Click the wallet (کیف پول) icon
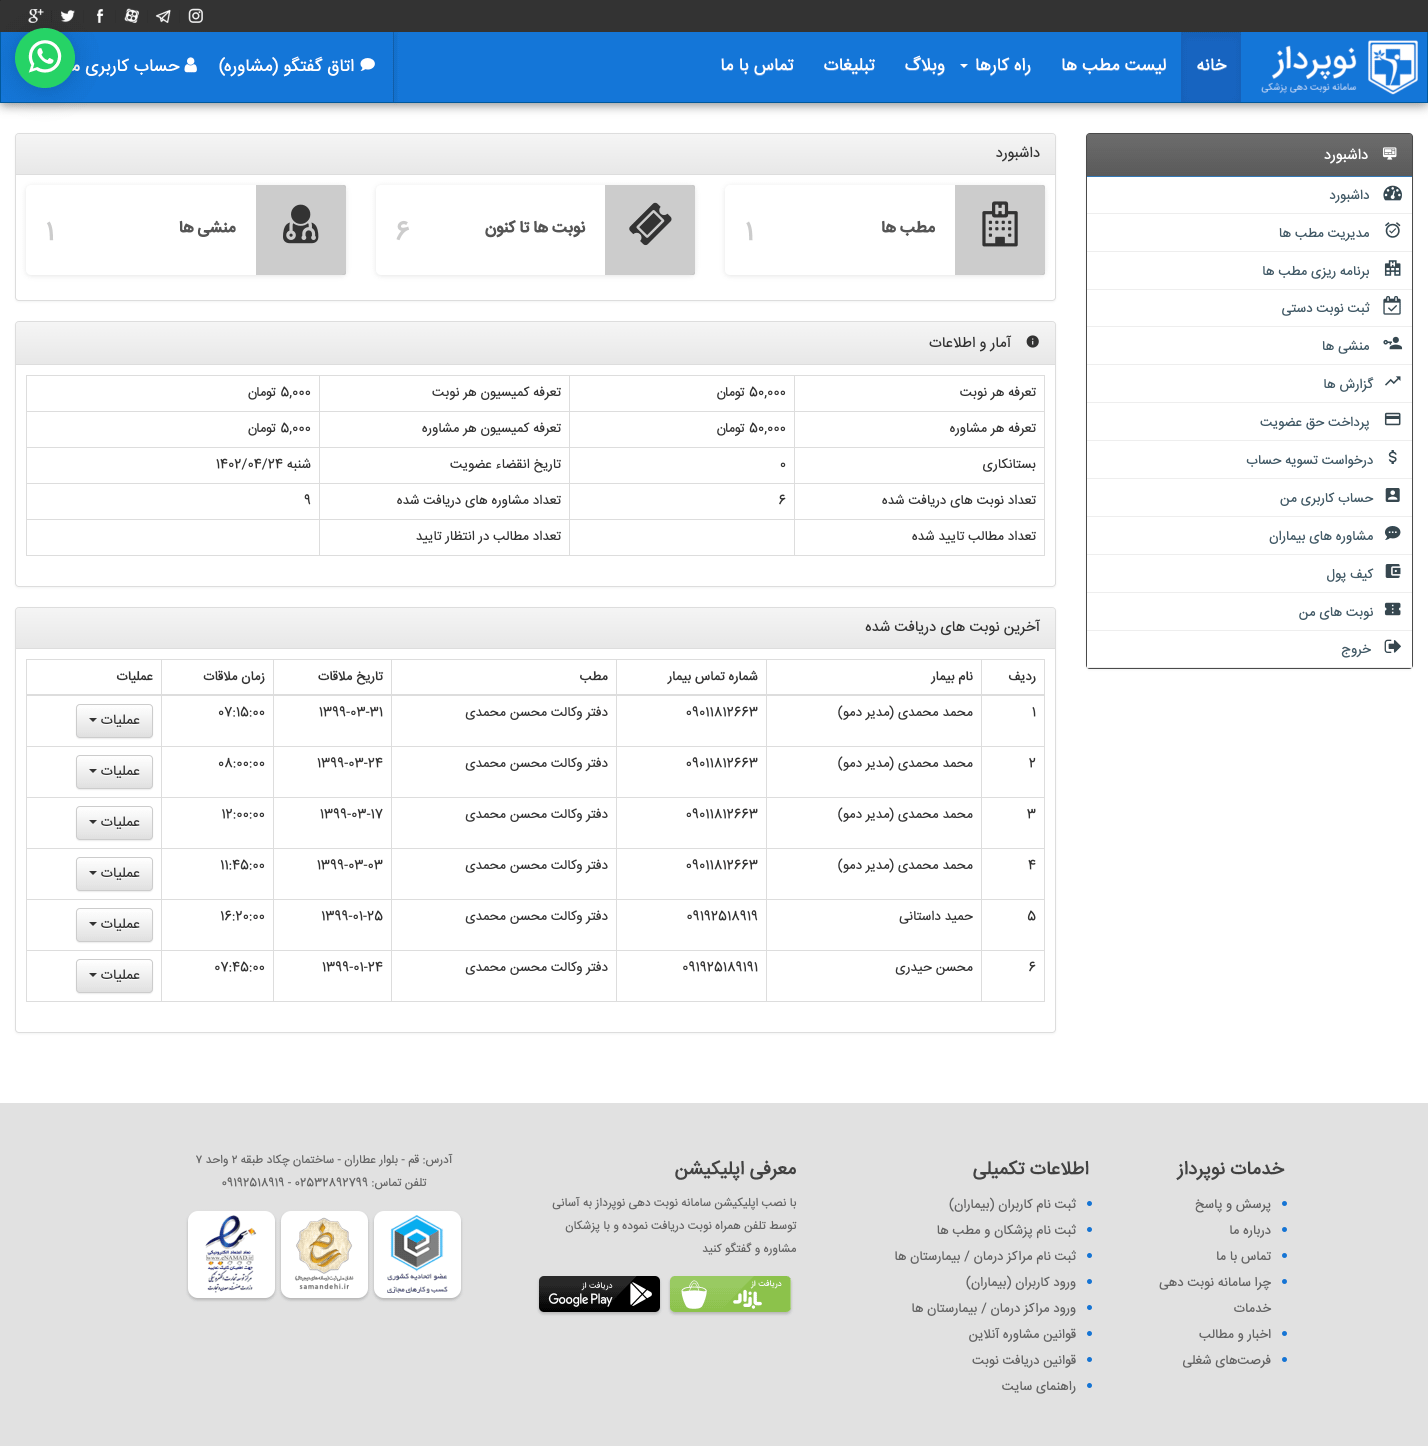The width and height of the screenshot is (1428, 1446). 1392,572
